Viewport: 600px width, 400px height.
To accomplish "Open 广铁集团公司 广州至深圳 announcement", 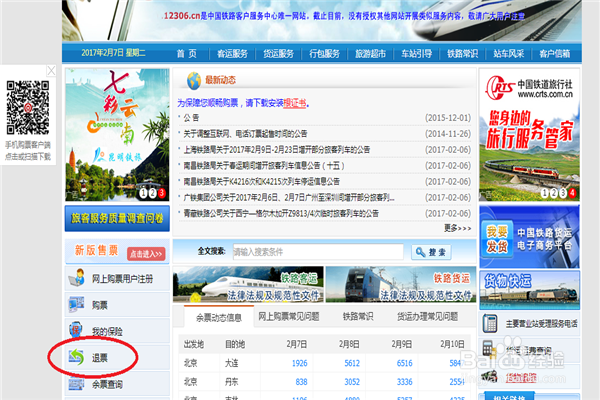I will click(x=289, y=198).
